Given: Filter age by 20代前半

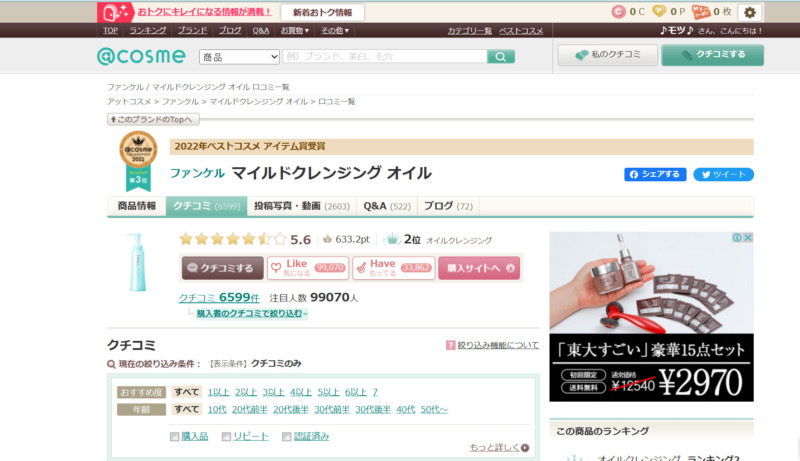Looking at the screenshot, I should pyautogui.click(x=249, y=409).
